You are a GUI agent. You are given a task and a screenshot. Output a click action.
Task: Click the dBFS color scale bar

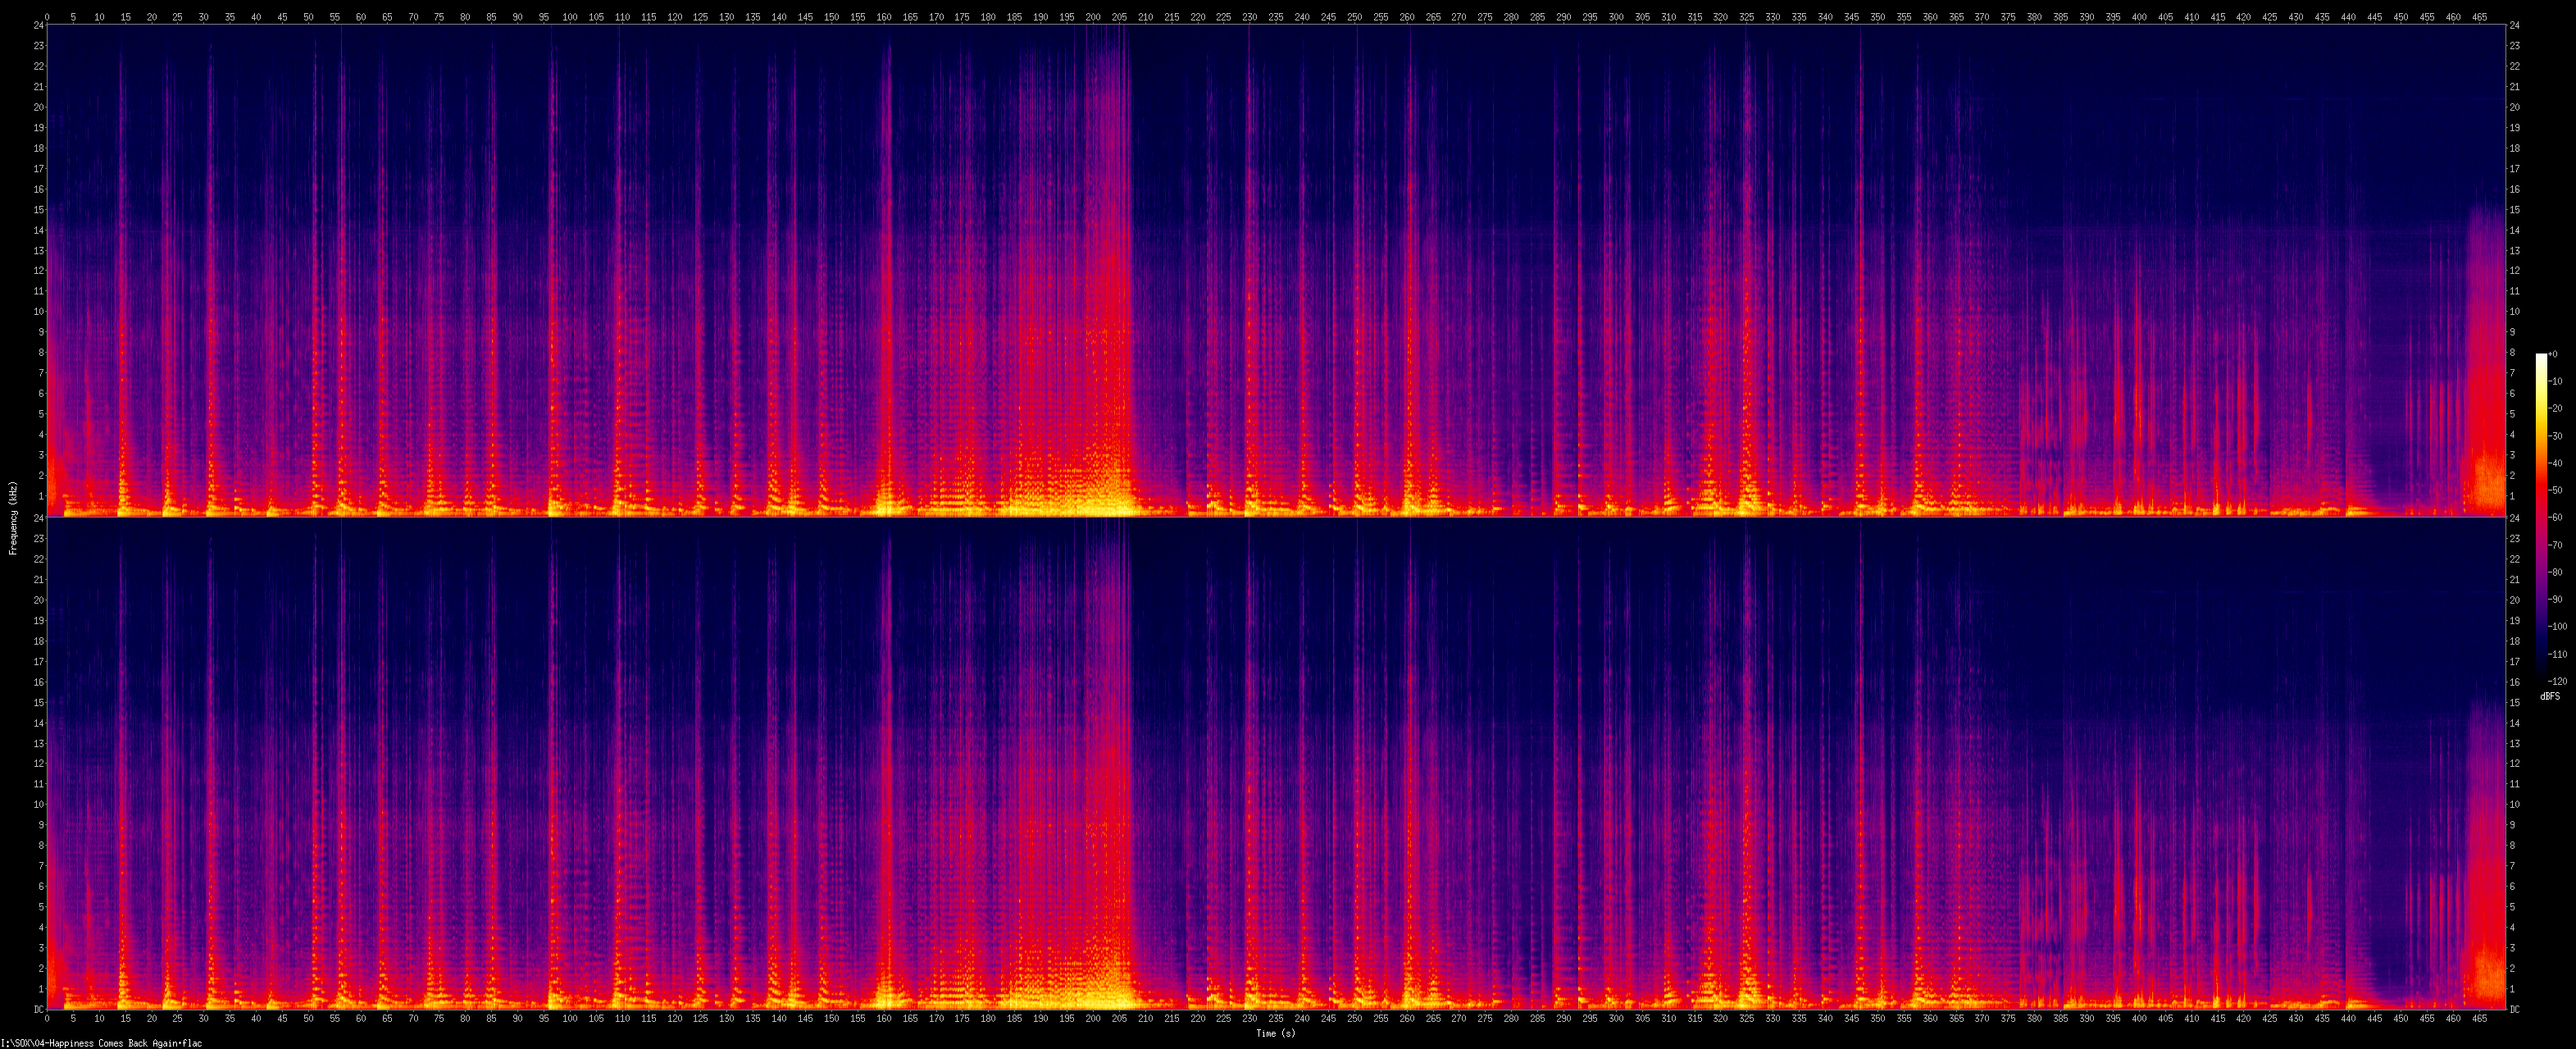2541,515
